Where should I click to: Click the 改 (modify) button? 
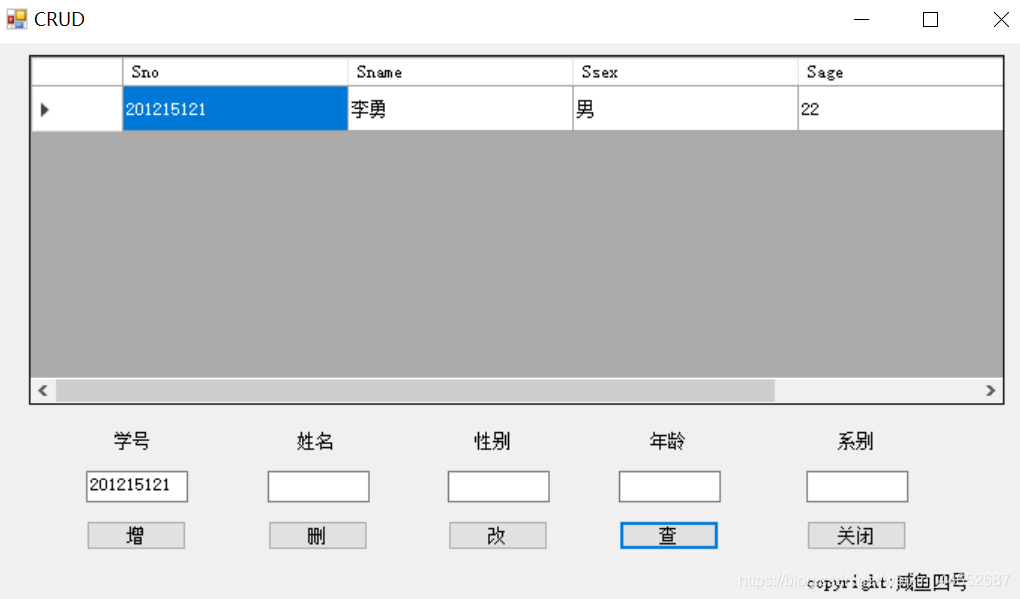[498, 535]
